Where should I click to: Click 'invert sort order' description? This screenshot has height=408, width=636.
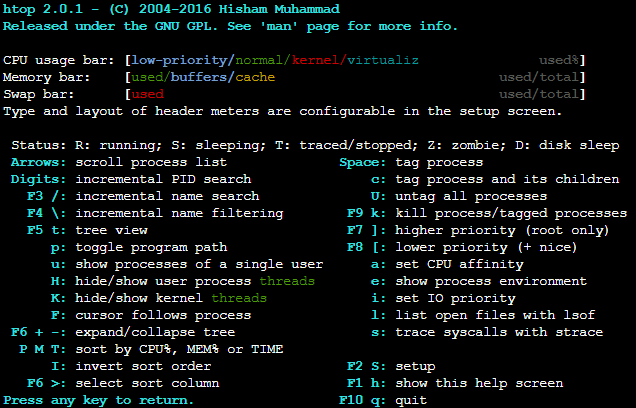coord(143,367)
